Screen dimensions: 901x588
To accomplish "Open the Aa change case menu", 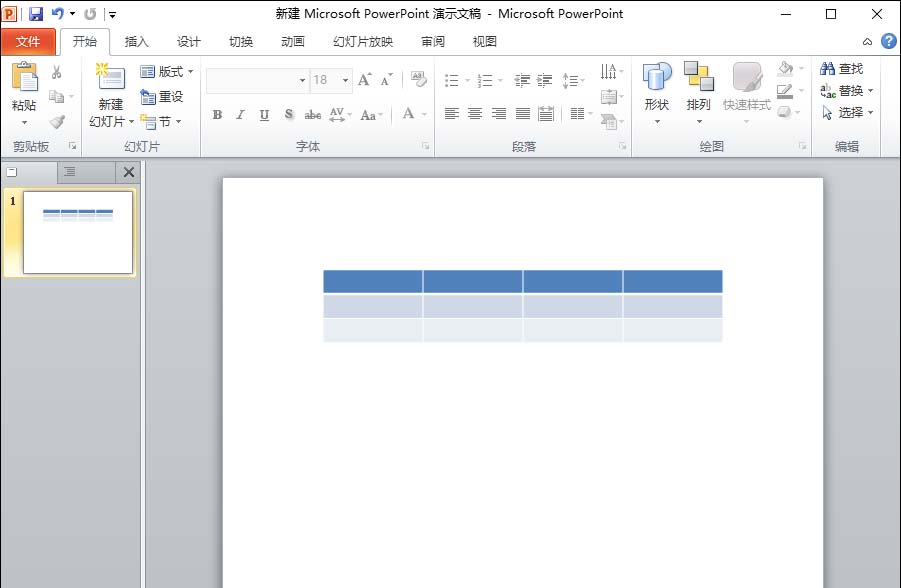I will coord(371,114).
